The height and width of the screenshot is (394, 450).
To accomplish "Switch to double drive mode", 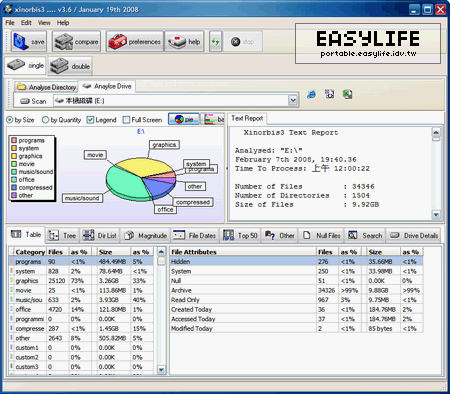I will [x=70, y=66].
